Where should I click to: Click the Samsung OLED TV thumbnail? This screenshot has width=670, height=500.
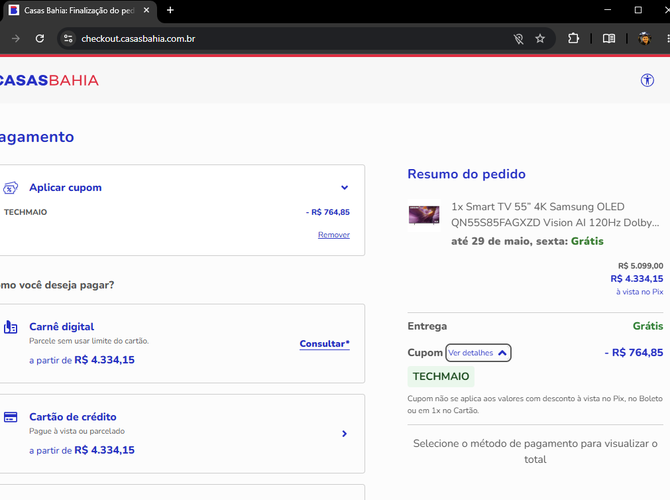pos(423,215)
